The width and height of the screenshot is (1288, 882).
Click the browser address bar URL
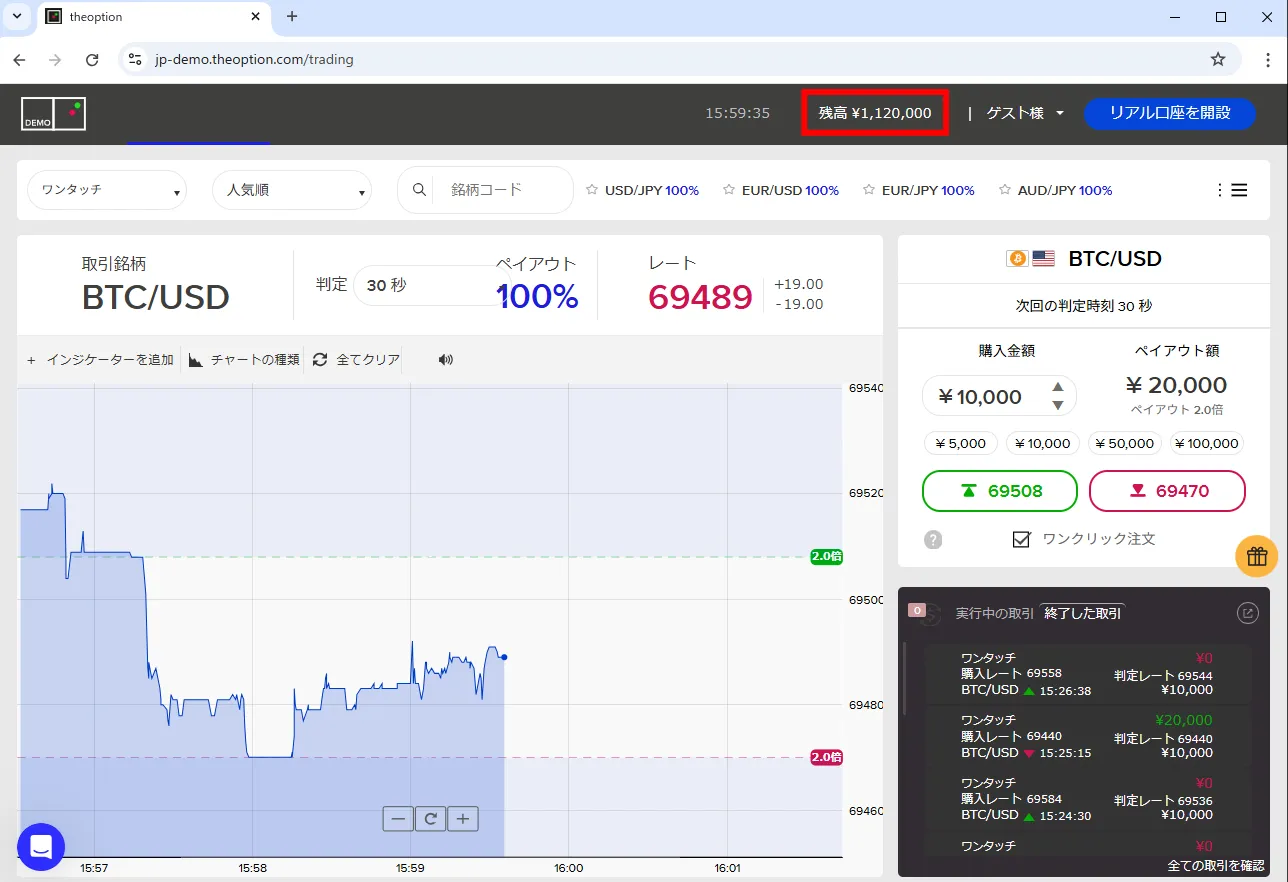pyautogui.click(x=255, y=60)
